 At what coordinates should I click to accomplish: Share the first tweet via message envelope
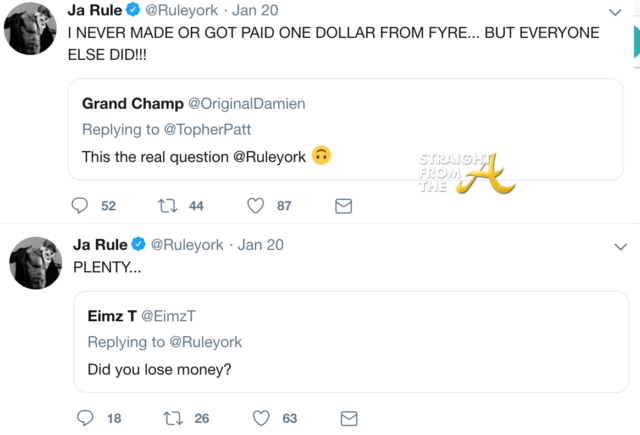point(343,206)
